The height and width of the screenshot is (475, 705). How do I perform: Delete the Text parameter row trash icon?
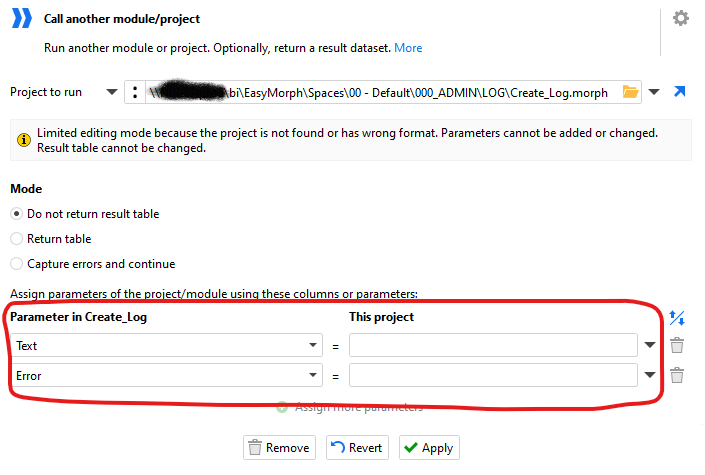677,345
